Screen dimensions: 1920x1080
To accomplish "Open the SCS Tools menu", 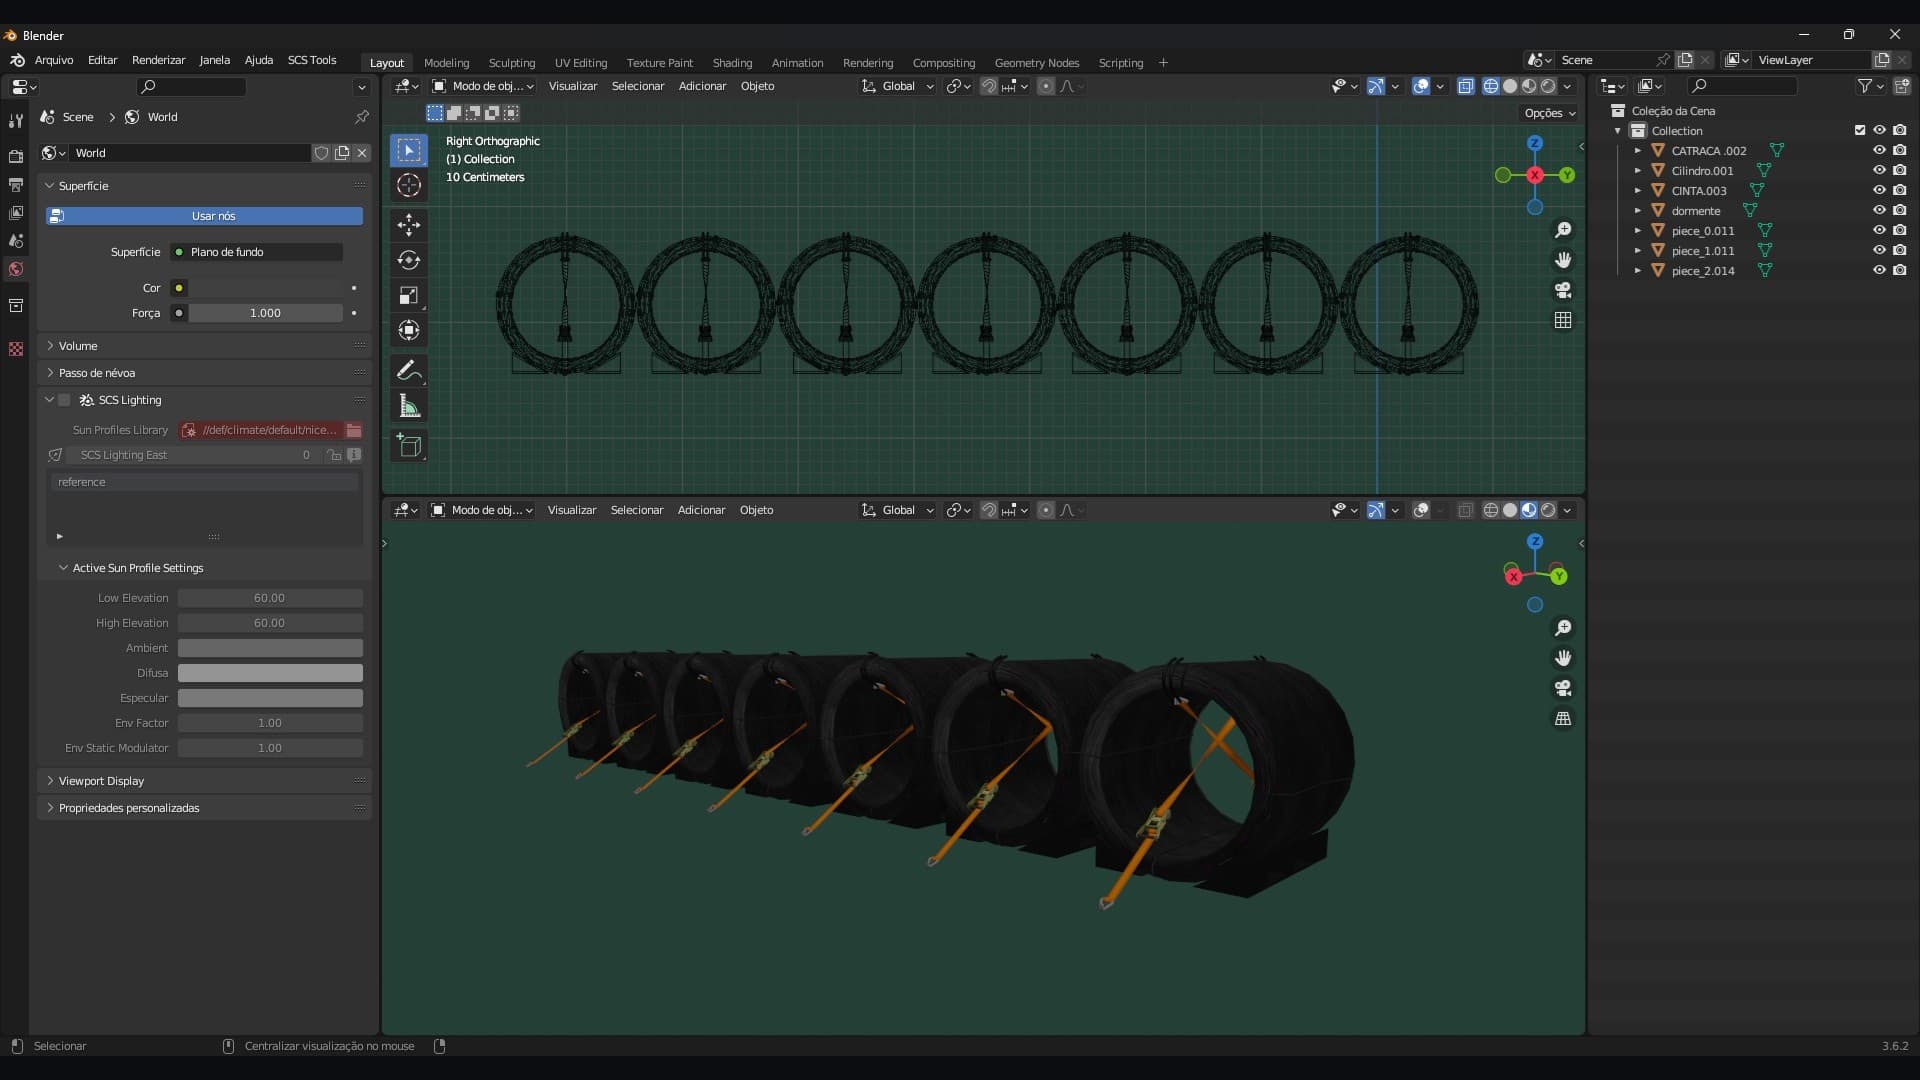I will (x=312, y=60).
